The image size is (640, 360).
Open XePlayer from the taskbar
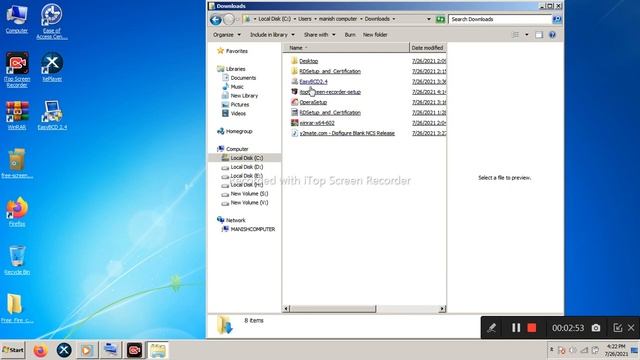[x=64, y=350]
